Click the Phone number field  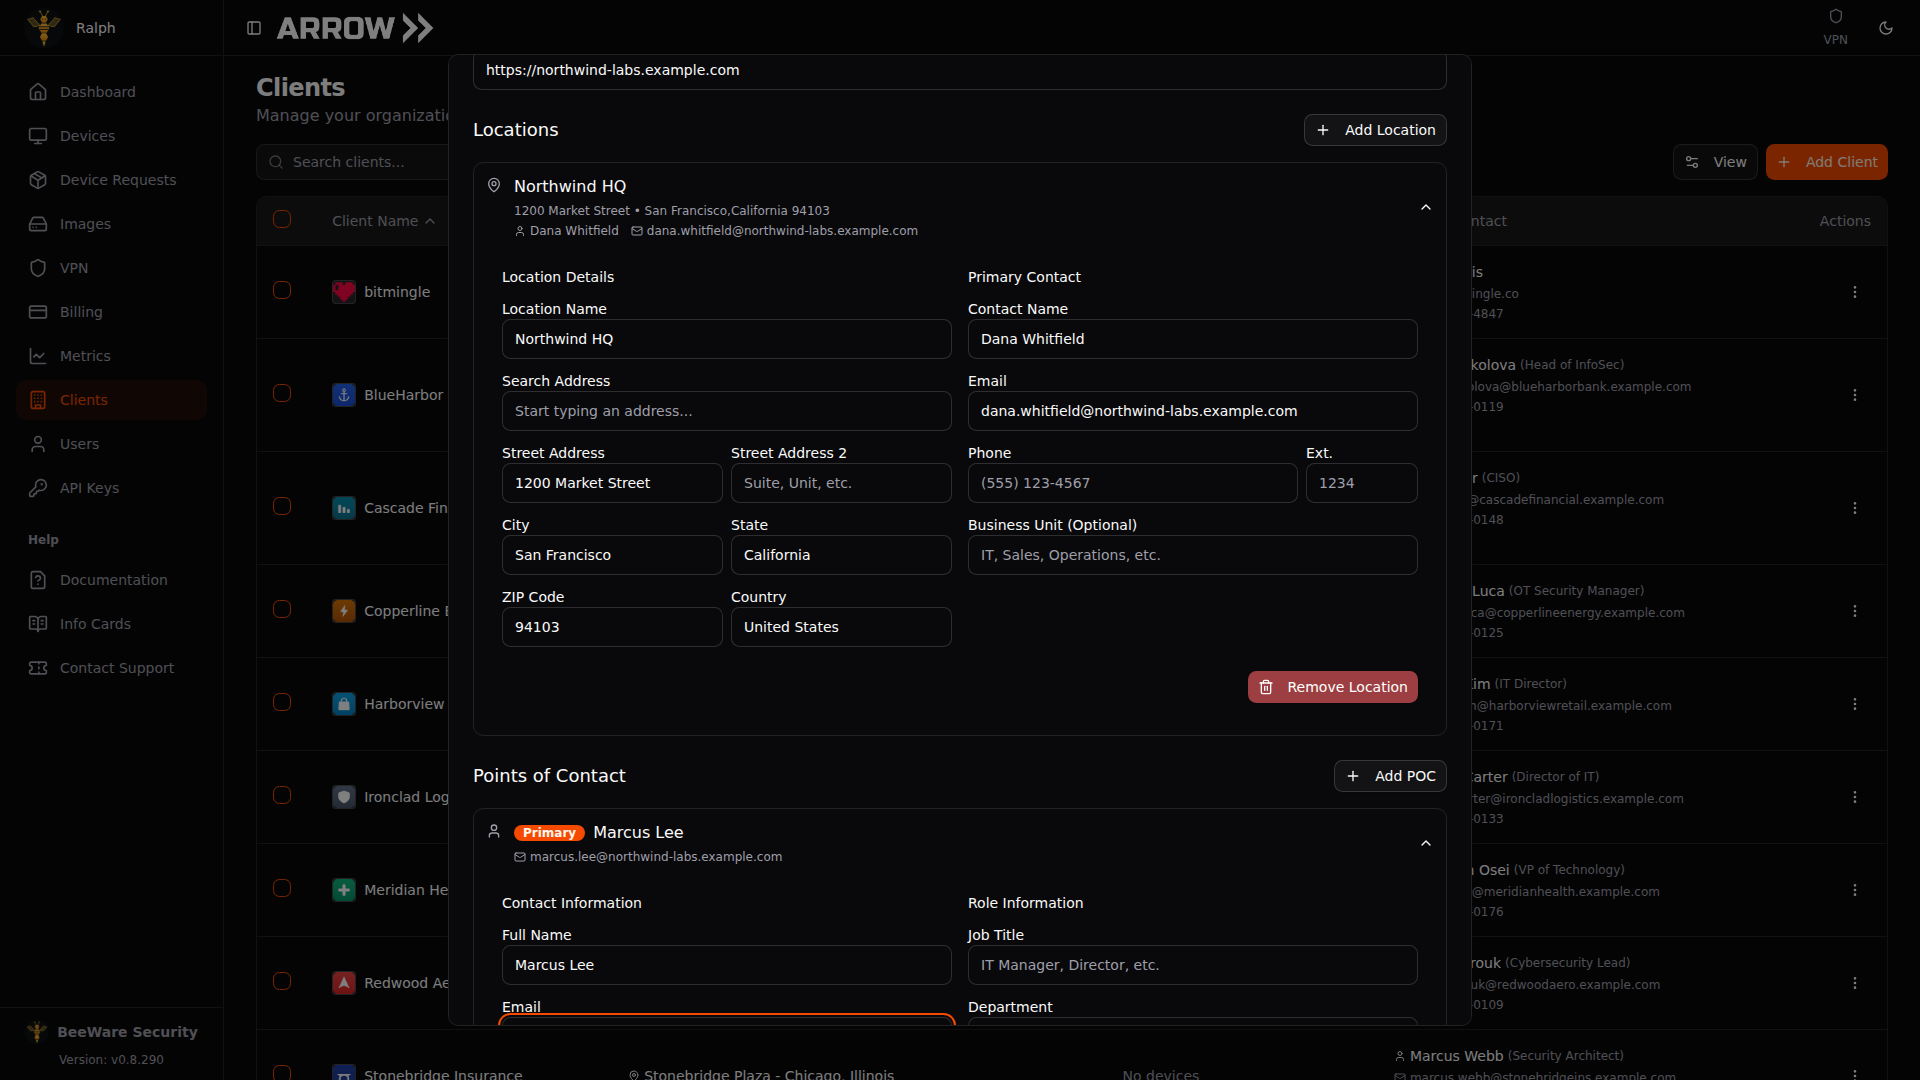click(x=1132, y=483)
